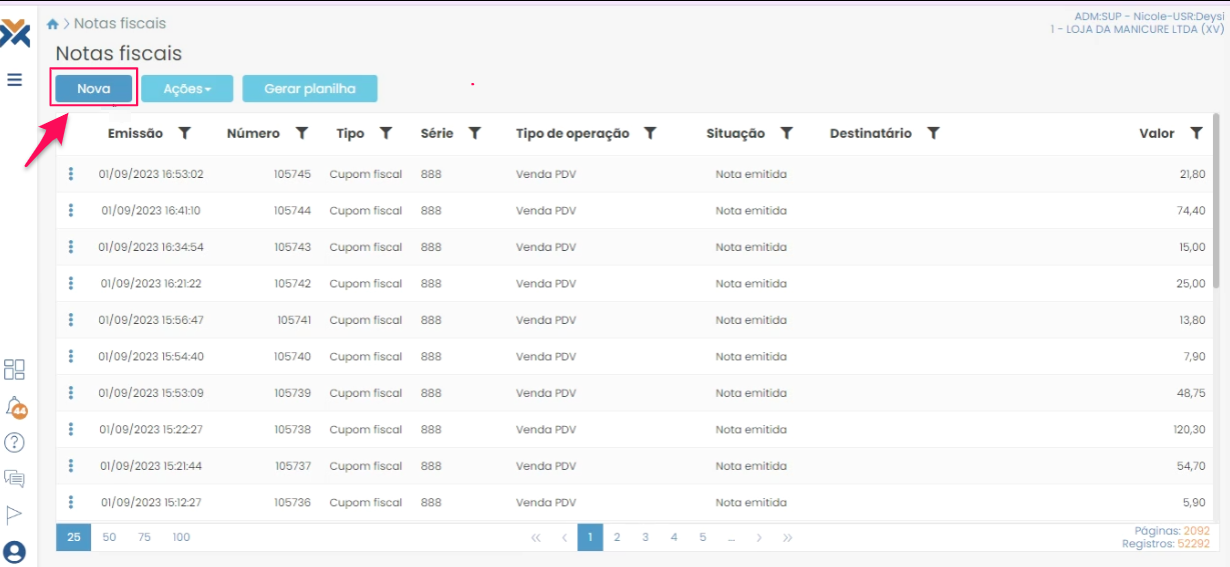This screenshot has width=1230, height=567.
Task: Open the user profile icon
Action: [x=15, y=552]
